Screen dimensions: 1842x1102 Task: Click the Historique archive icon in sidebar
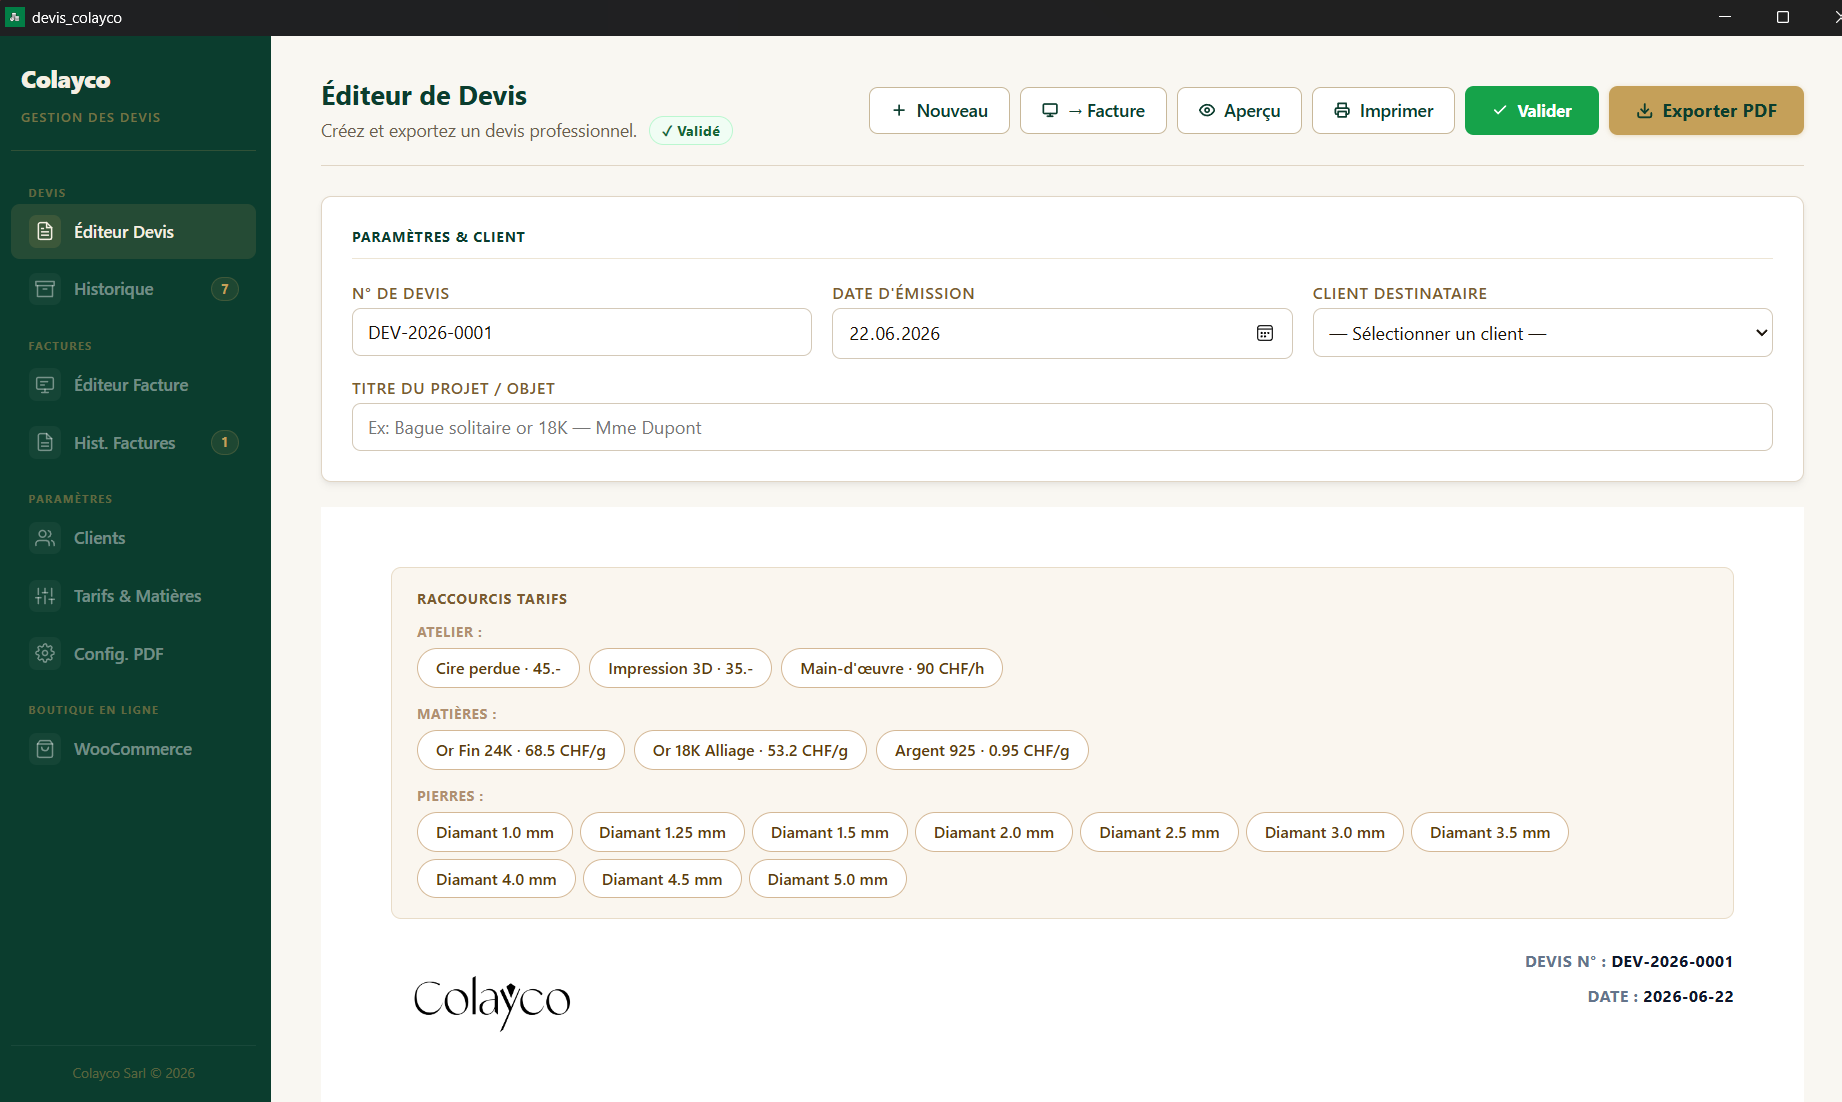[45, 289]
